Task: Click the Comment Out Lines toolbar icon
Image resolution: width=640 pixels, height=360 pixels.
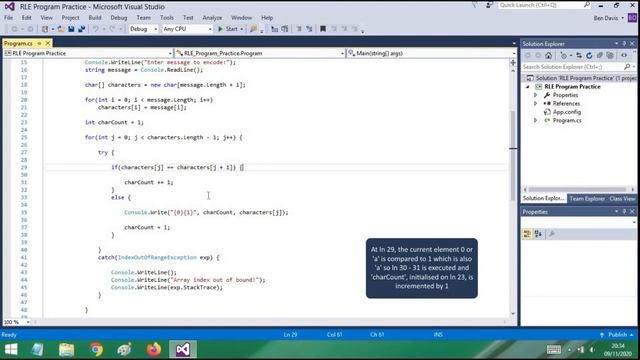Action: (299, 29)
